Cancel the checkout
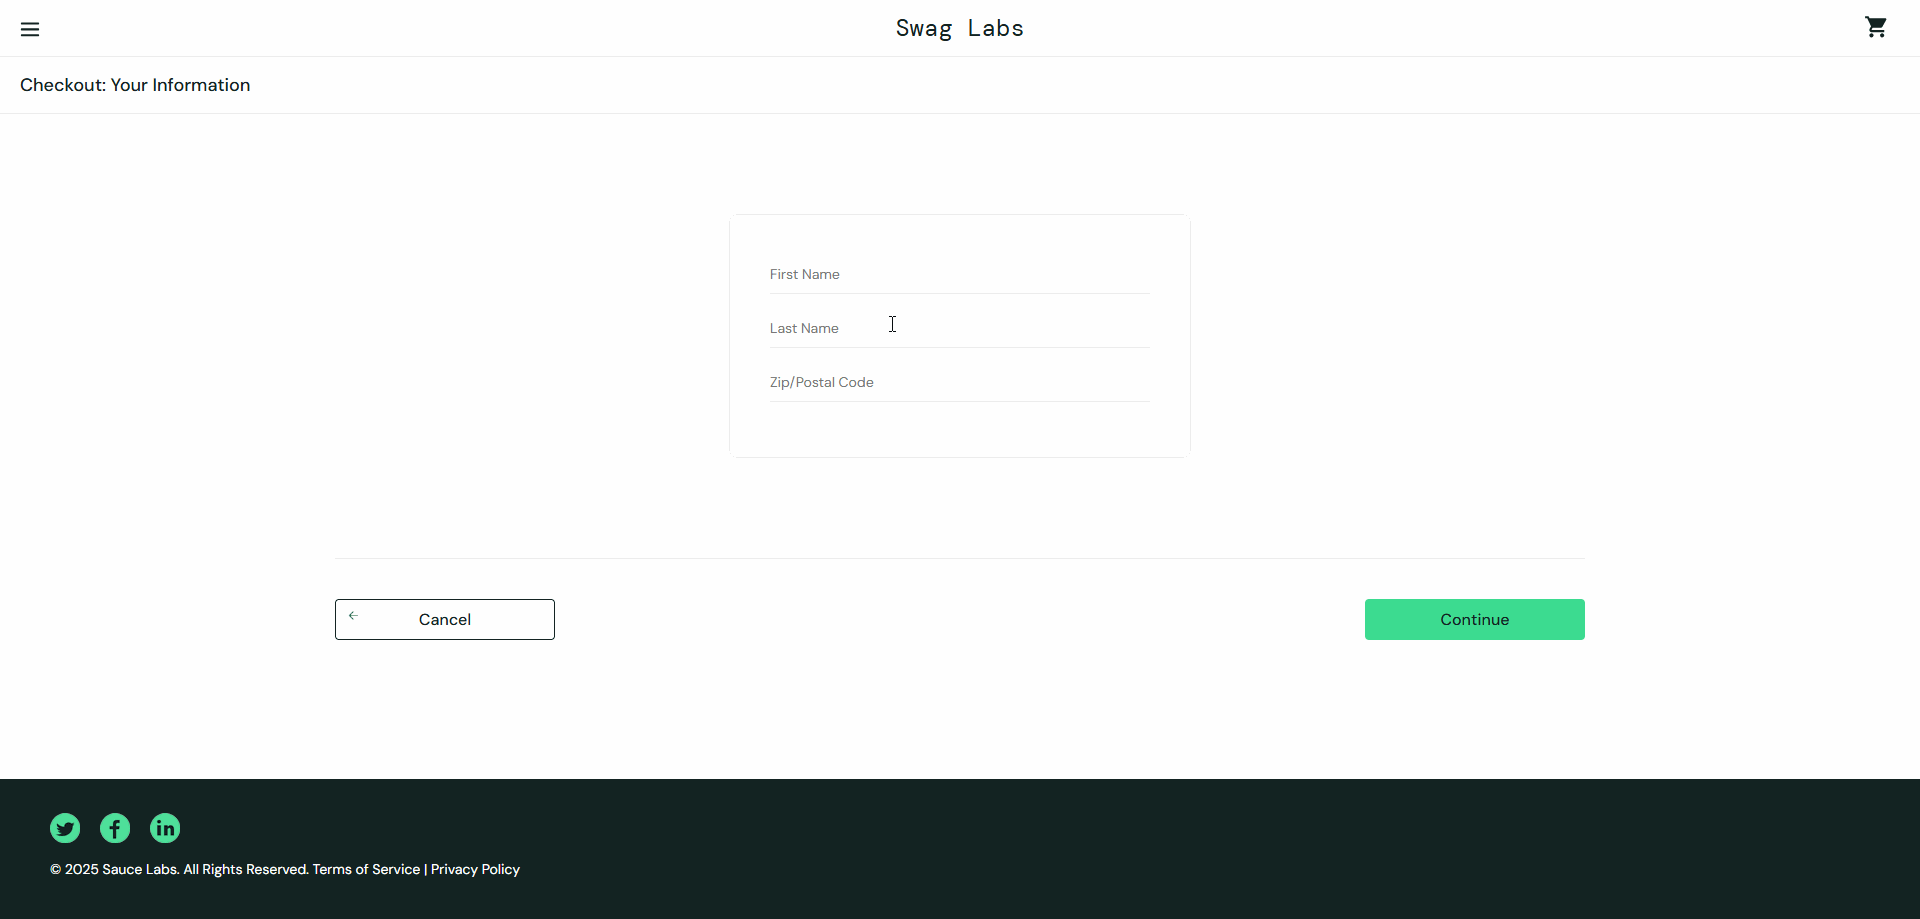The width and height of the screenshot is (1920, 919). (445, 620)
